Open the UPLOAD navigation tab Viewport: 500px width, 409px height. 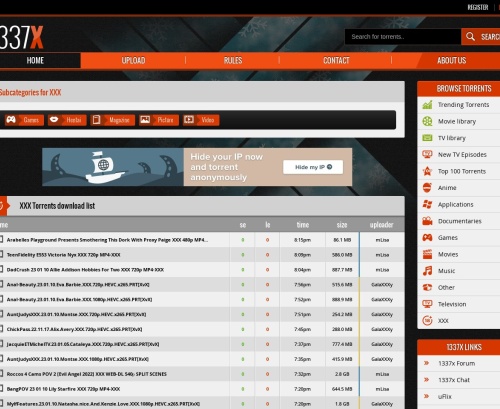coord(133,60)
